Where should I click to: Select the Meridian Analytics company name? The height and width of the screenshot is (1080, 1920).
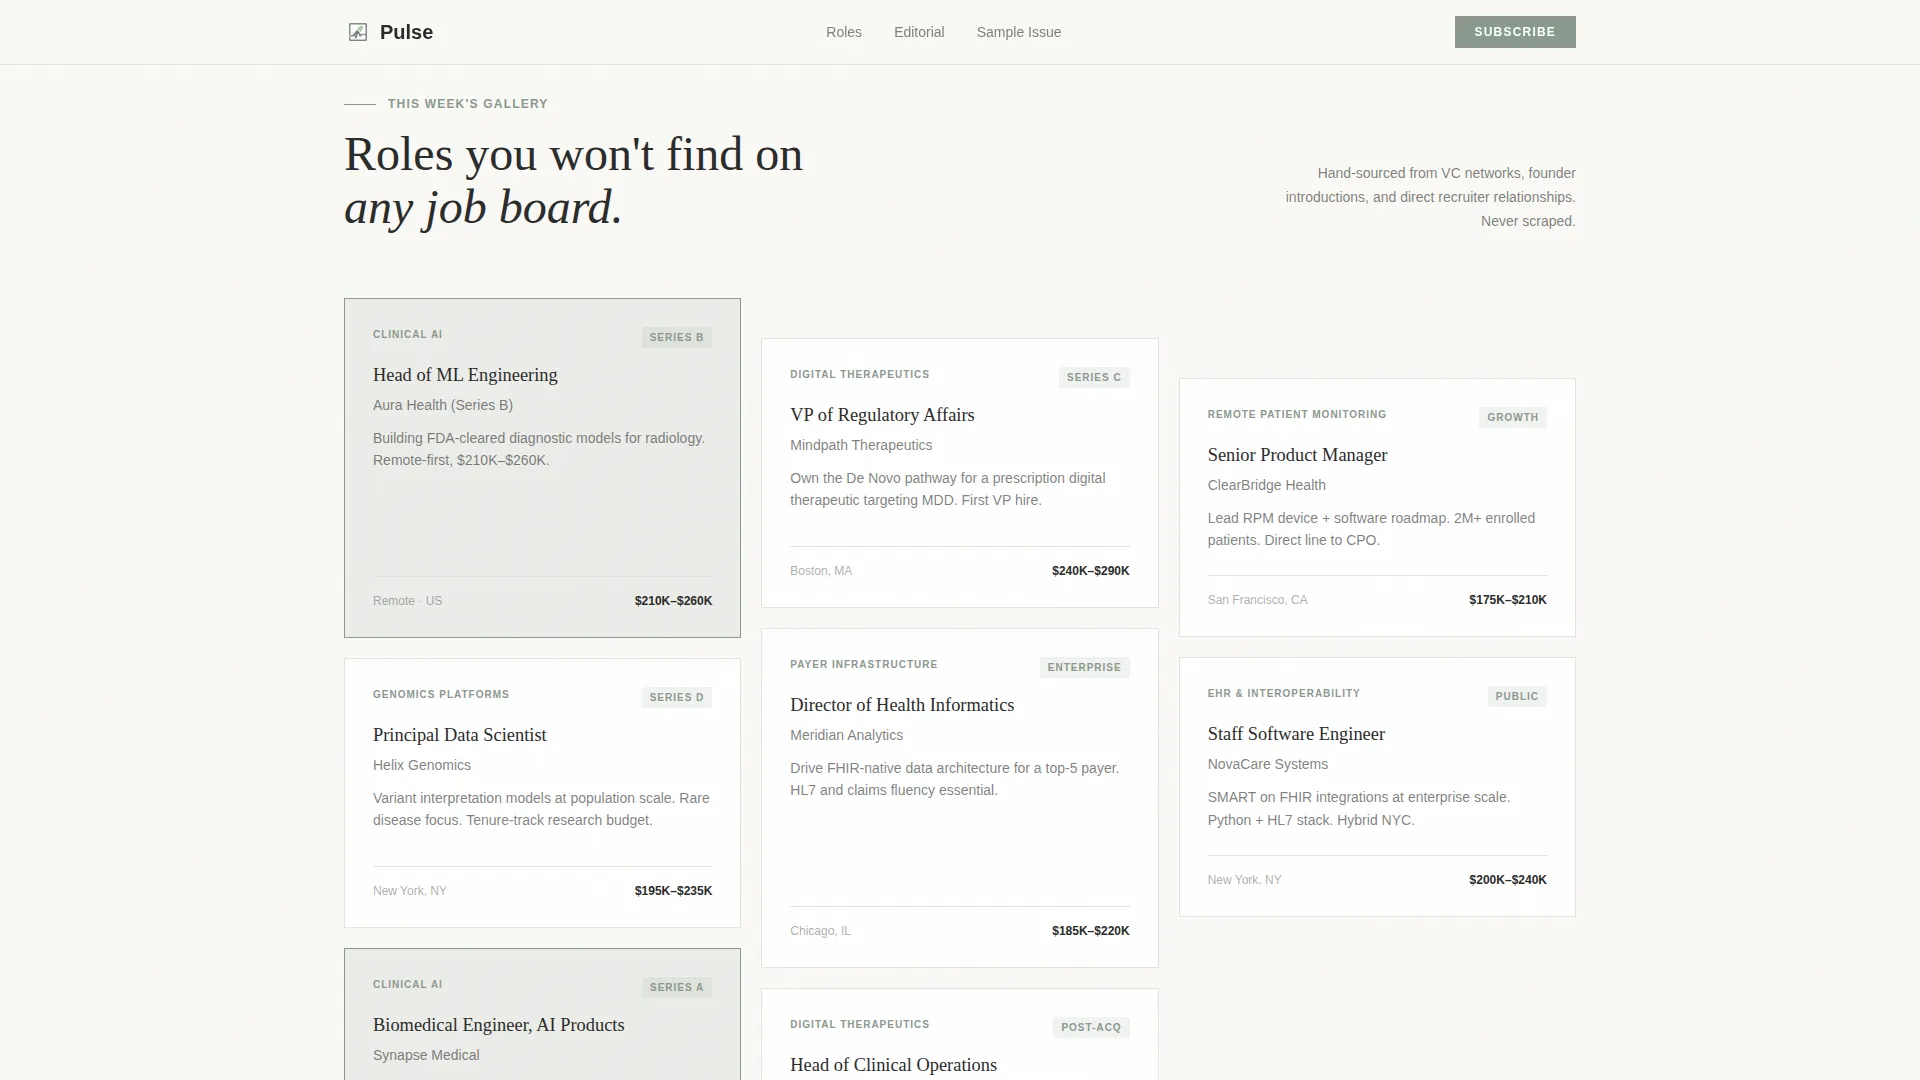click(846, 735)
